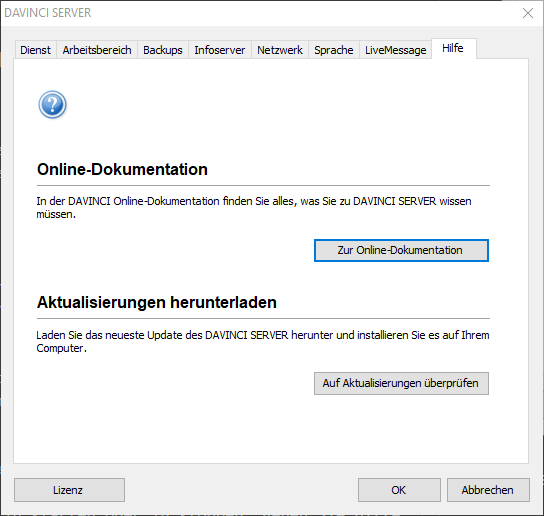The image size is (544, 516).
Task: Cancel with the Abbrechen button
Action: [488, 490]
